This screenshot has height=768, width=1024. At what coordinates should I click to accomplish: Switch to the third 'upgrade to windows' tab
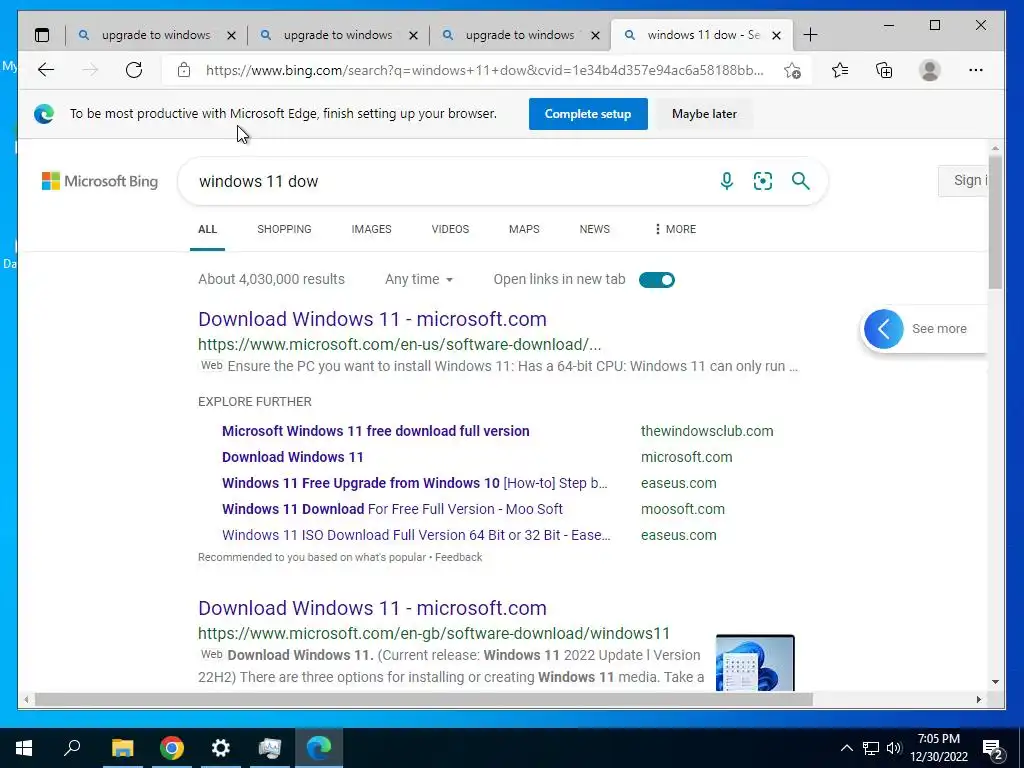pyautogui.click(x=520, y=35)
